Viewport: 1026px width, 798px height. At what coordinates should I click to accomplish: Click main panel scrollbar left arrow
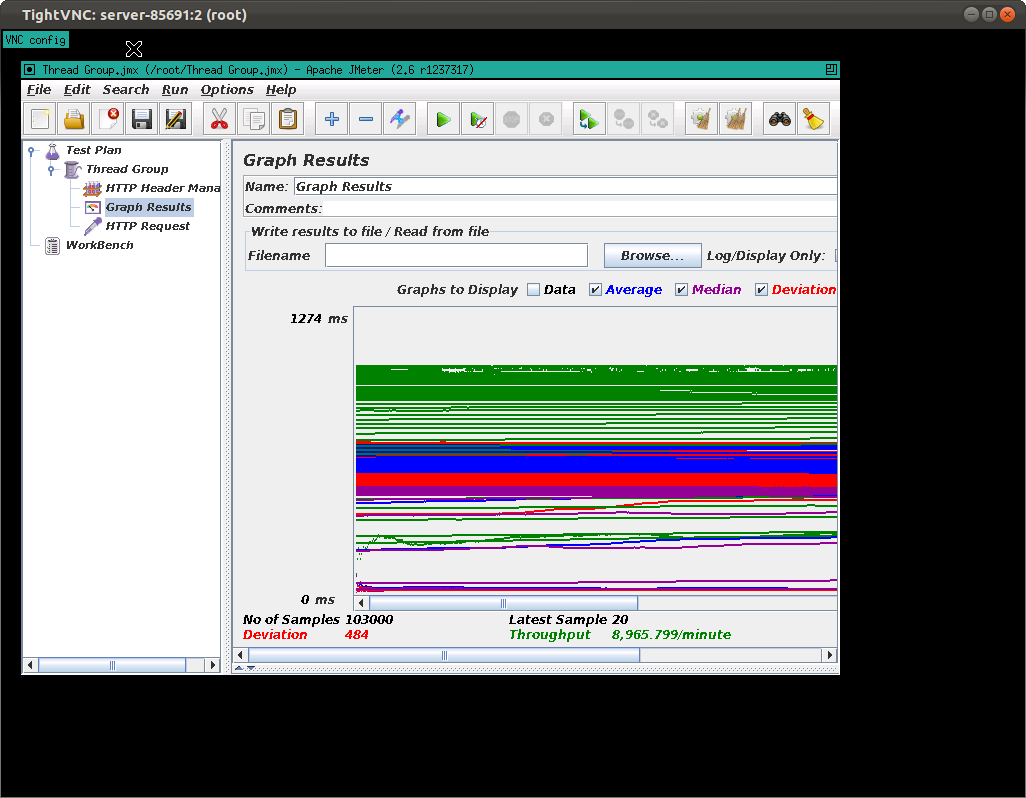[x=240, y=655]
